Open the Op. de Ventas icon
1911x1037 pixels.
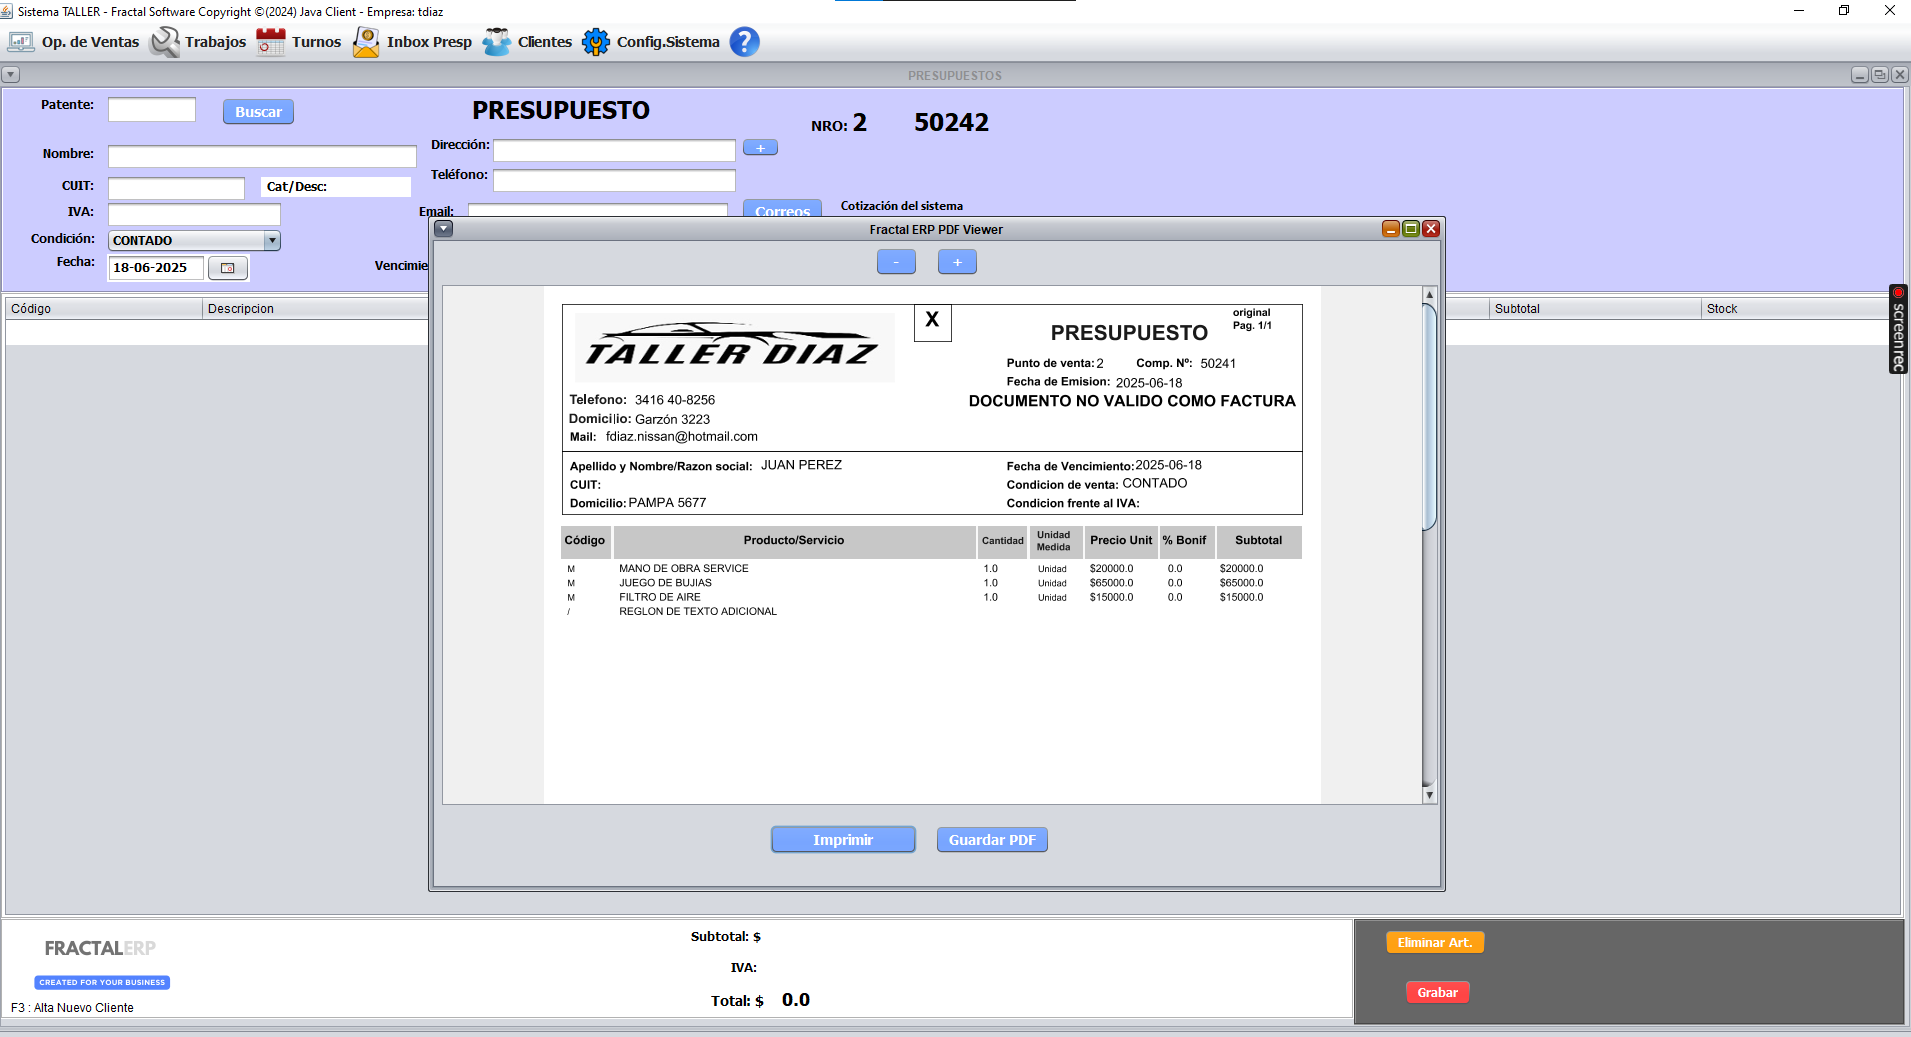tap(21, 42)
